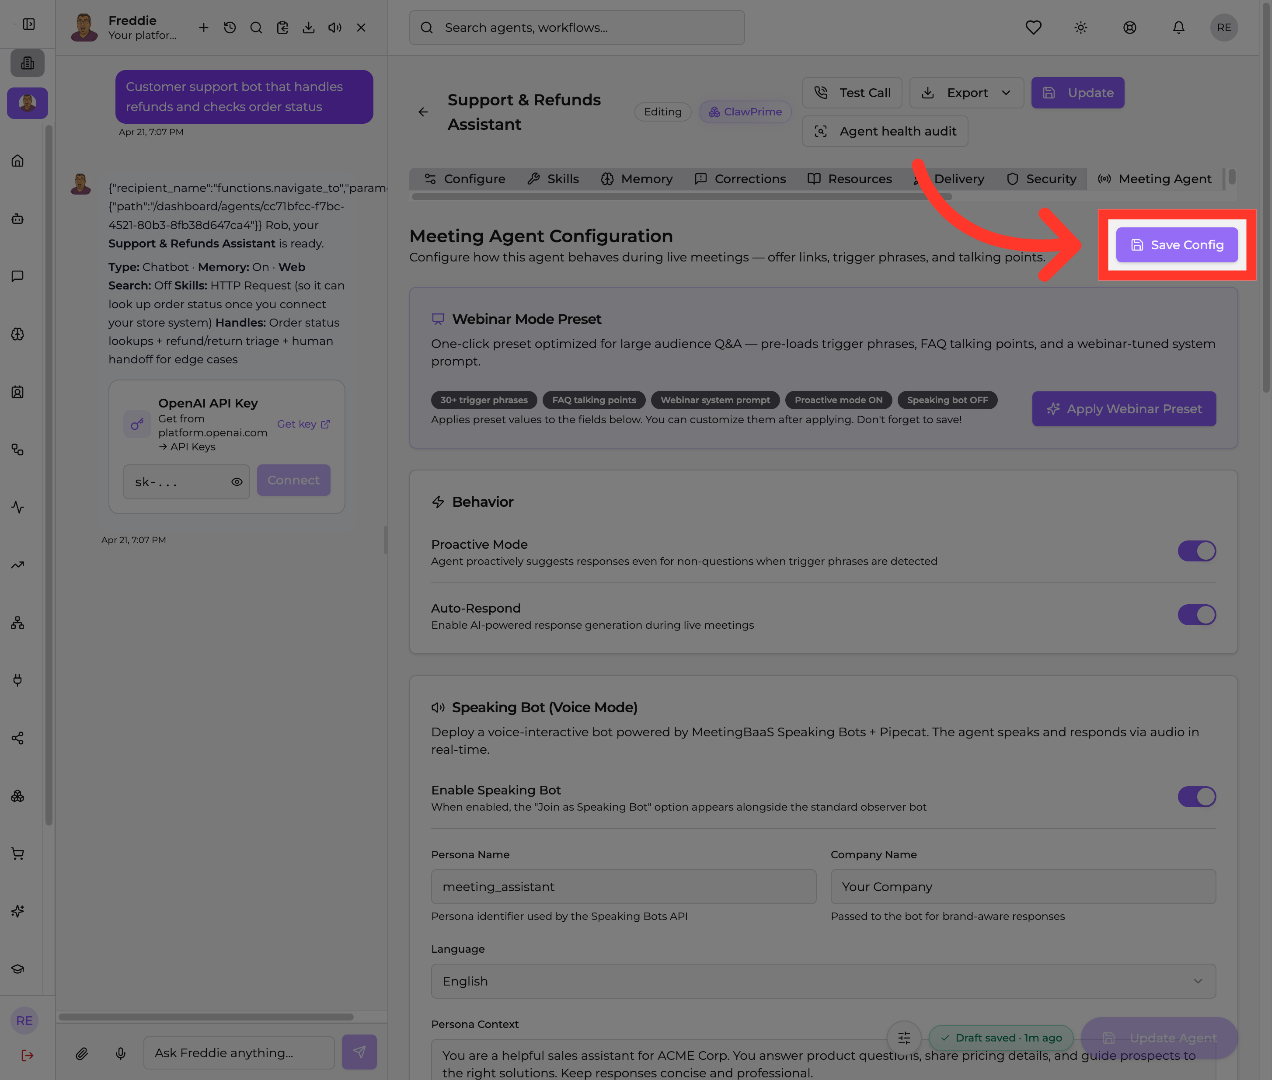
Task: Attach a file with the paperclip icon
Action: (x=82, y=1053)
